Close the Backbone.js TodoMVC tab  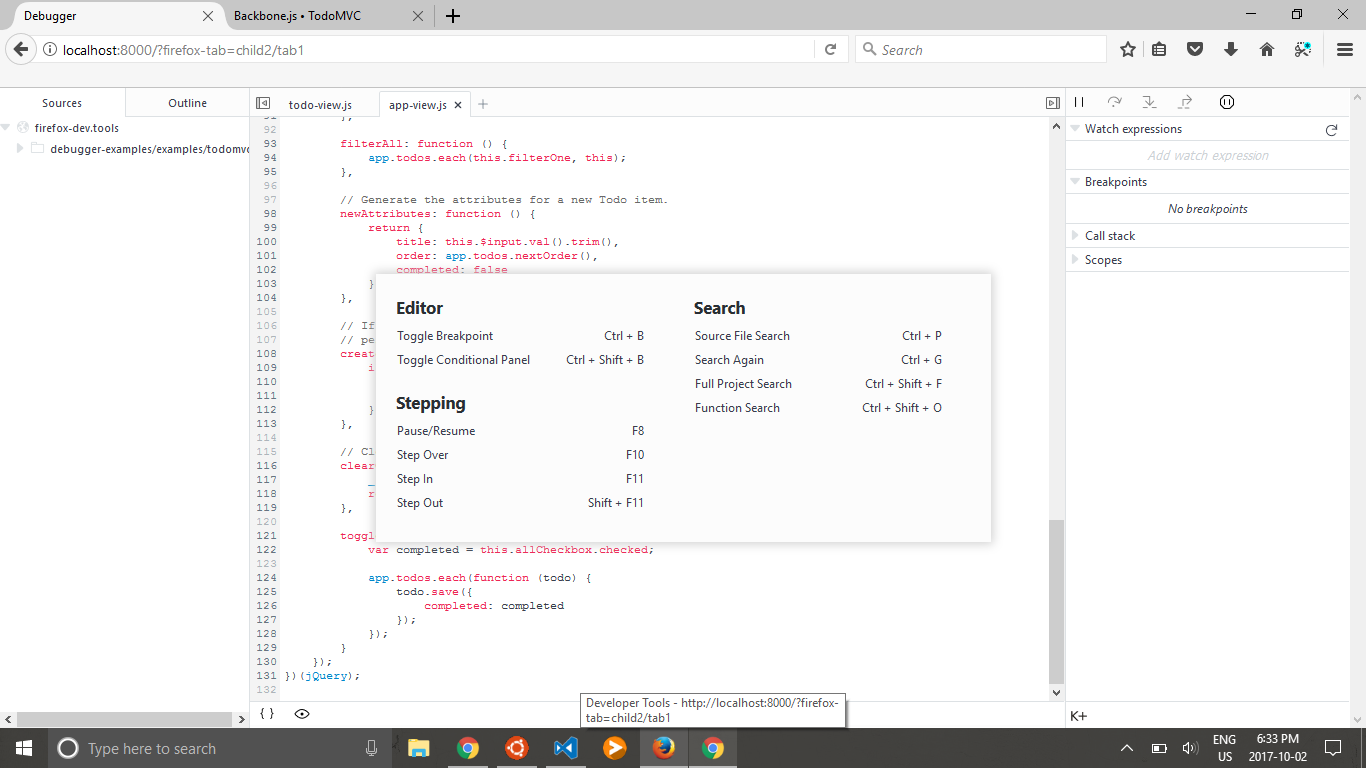pyautogui.click(x=418, y=16)
